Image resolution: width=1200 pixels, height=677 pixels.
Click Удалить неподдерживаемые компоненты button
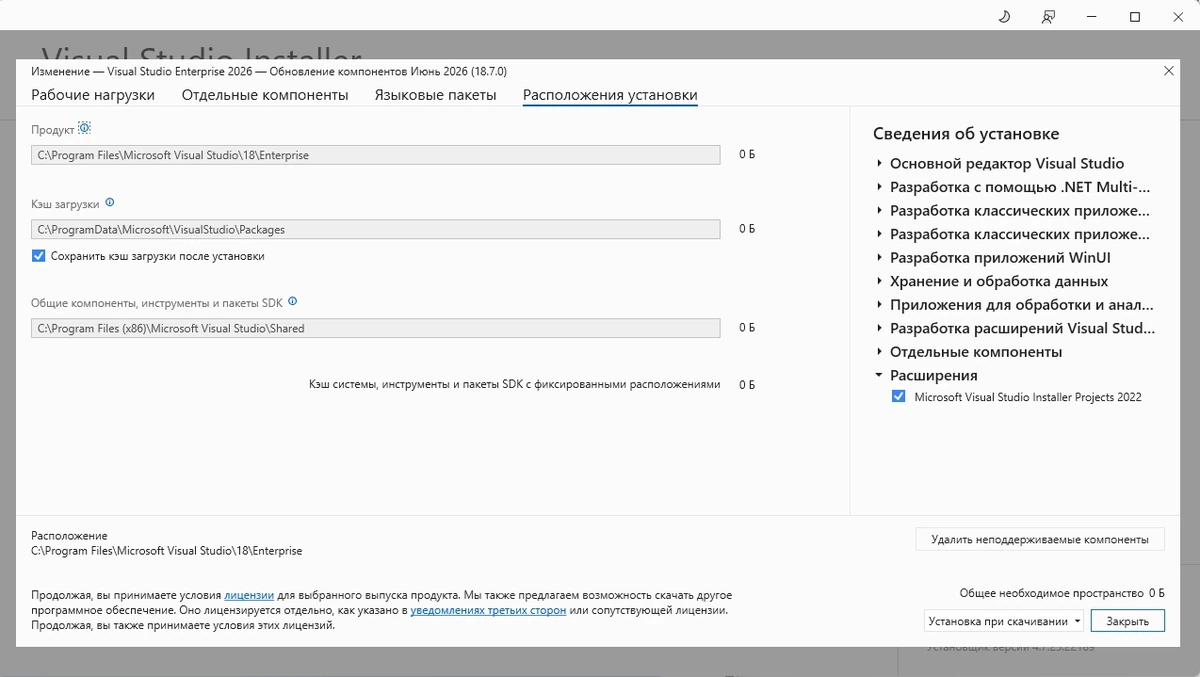tap(1040, 539)
